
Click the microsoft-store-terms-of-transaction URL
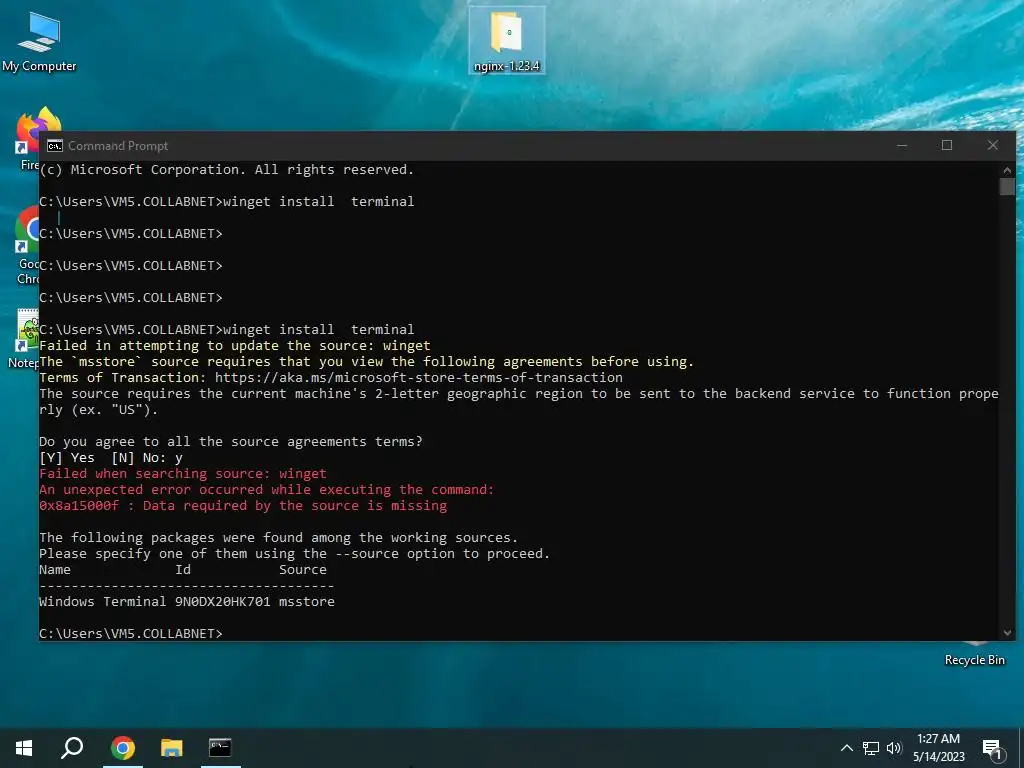pyautogui.click(x=419, y=377)
